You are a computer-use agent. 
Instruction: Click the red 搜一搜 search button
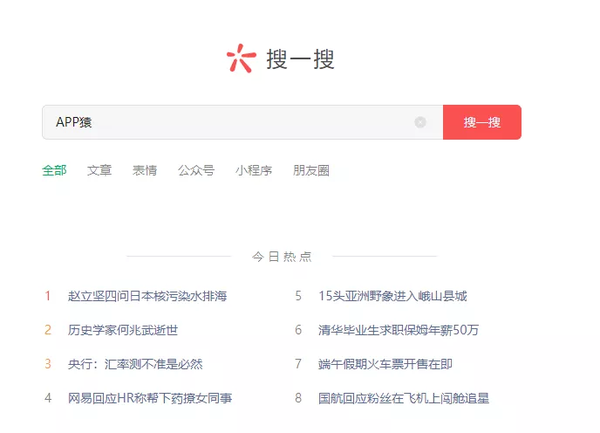tap(482, 122)
